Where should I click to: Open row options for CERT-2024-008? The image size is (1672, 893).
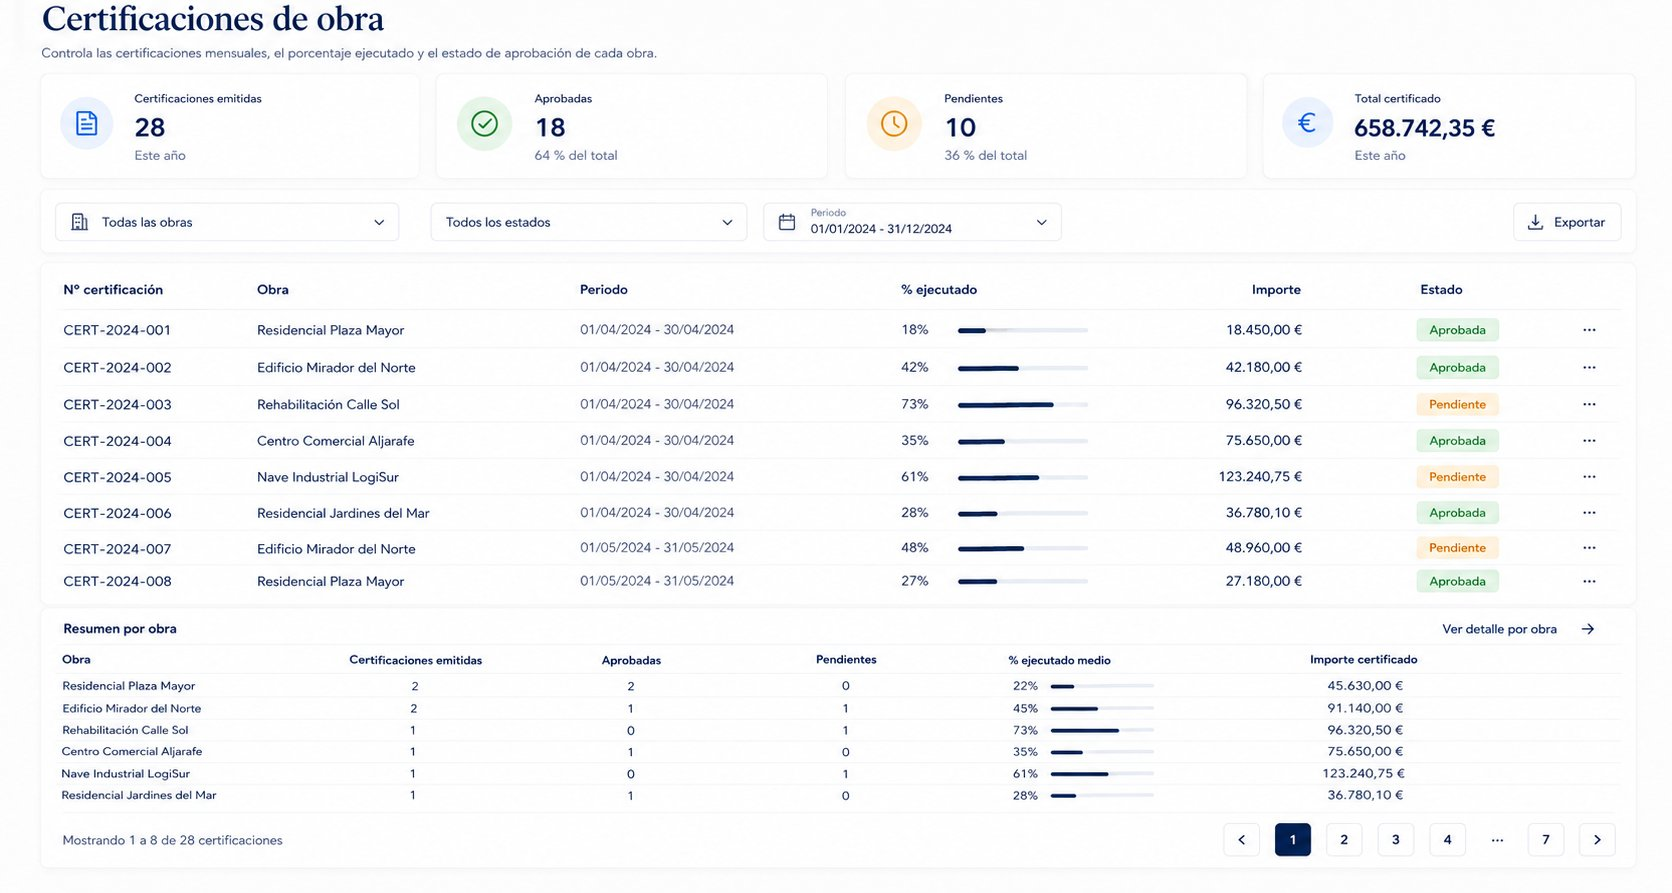point(1589,581)
